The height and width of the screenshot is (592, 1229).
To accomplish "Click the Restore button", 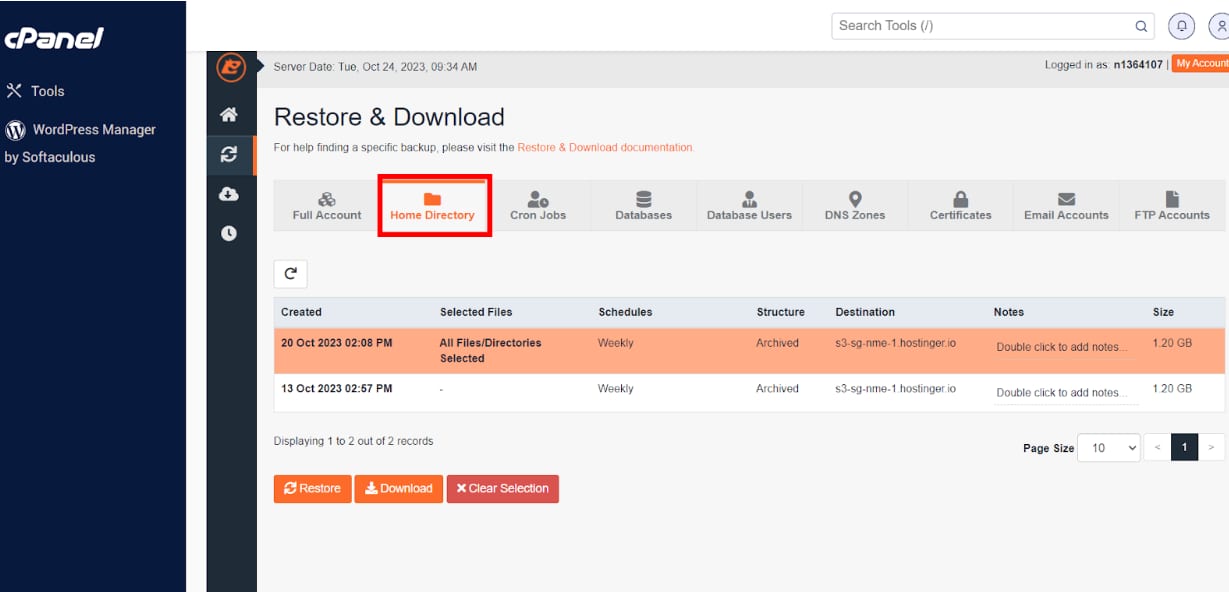I will point(312,488).
